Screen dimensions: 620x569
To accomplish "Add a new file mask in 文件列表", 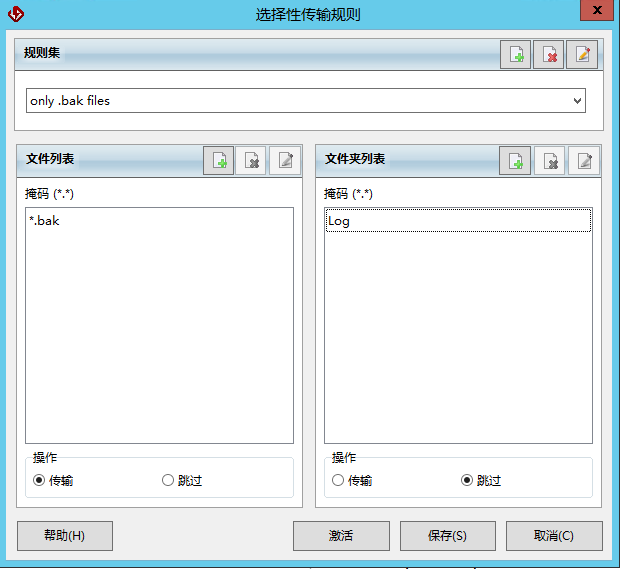I will 219,160.
